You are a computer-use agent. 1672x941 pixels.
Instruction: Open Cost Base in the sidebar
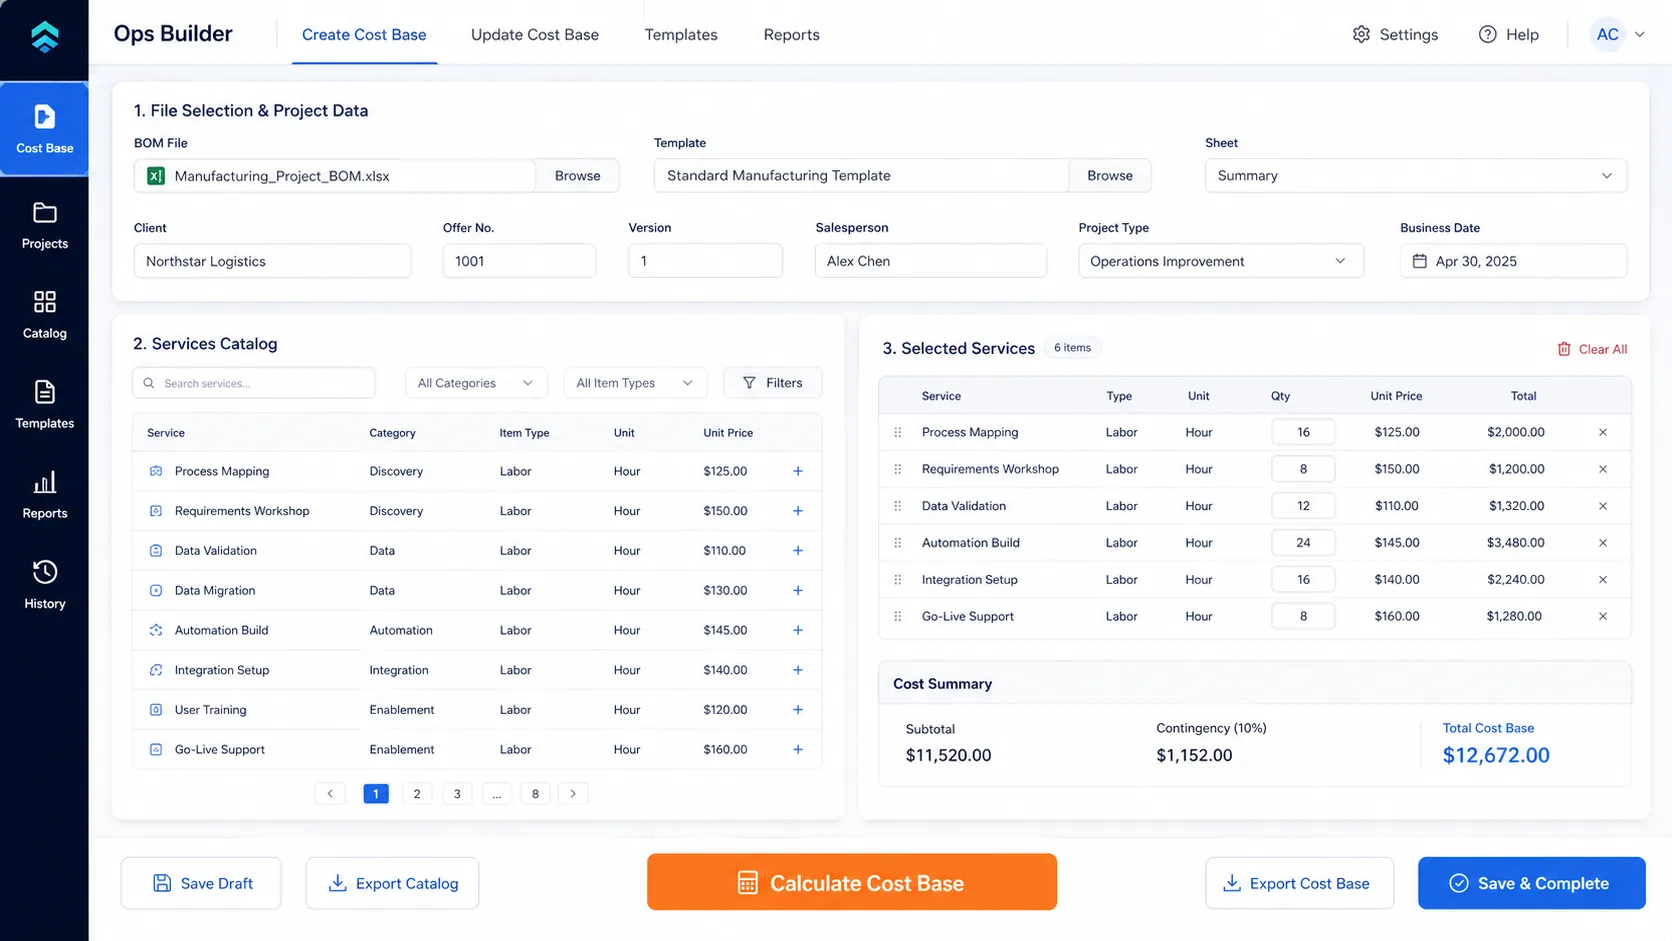coord(44,129)
